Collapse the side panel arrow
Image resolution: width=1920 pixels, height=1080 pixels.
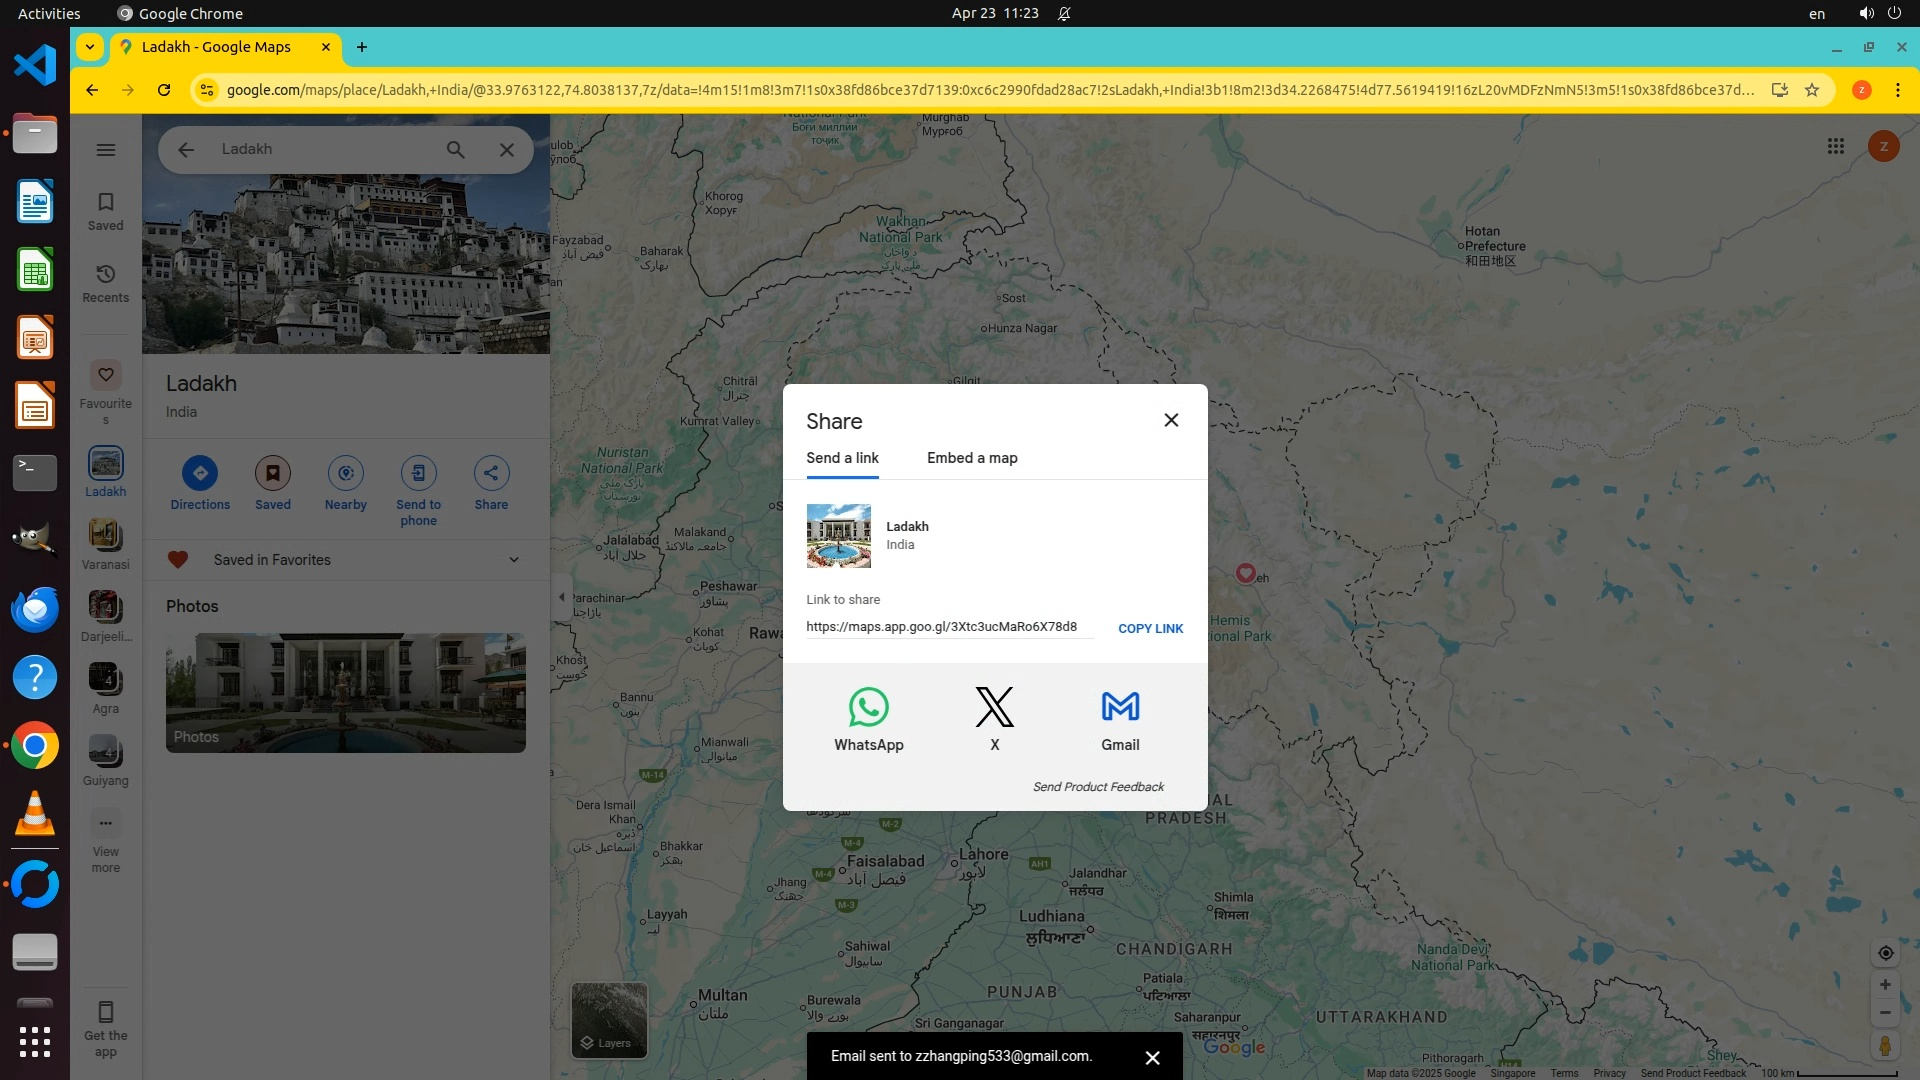(x=562, y=597)
